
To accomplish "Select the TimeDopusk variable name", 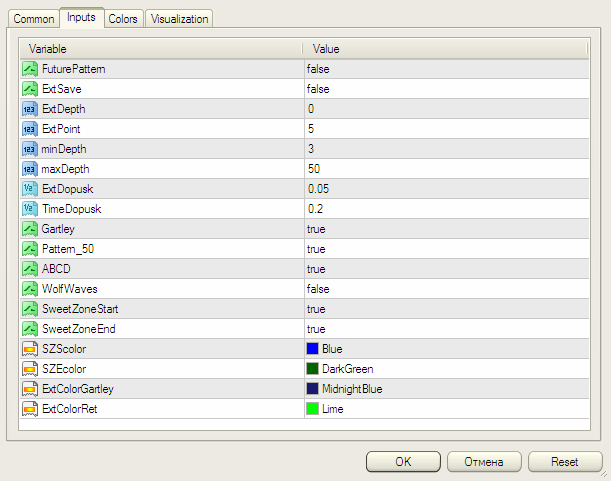I will [x=72, y=209].
